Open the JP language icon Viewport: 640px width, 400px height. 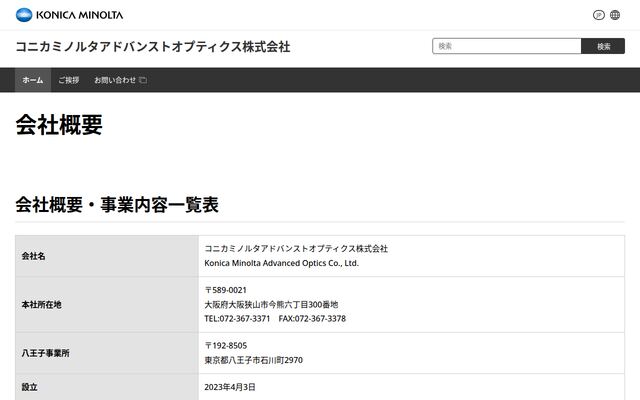click(598, 15)
